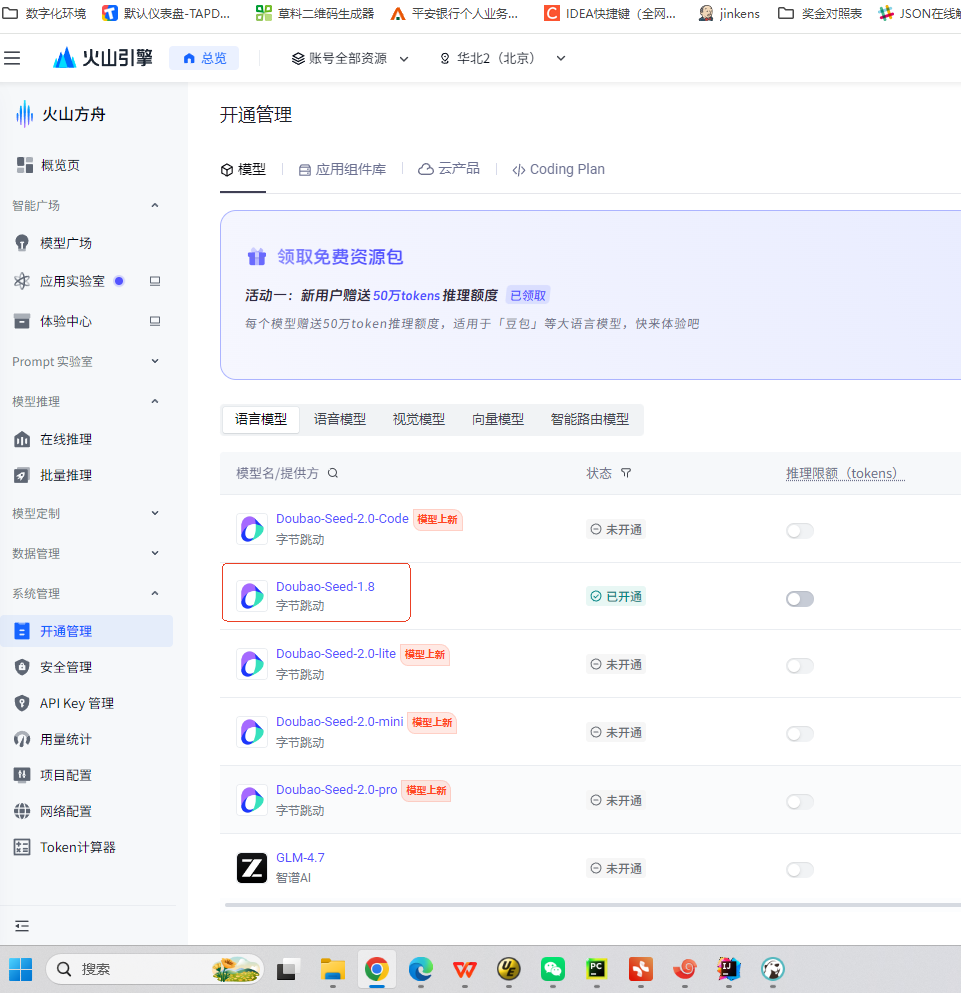
Task: Open WeChat from the taskbar
Action: tap(552, 969)
